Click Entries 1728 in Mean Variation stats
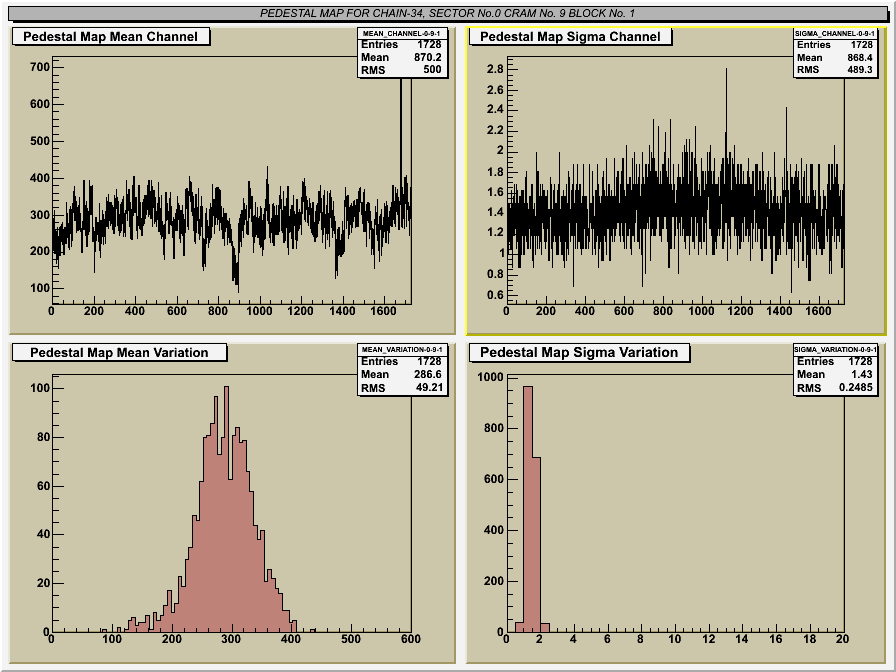Screen dimensions: 896x672 pyautogui.click(x=401, y=361)
